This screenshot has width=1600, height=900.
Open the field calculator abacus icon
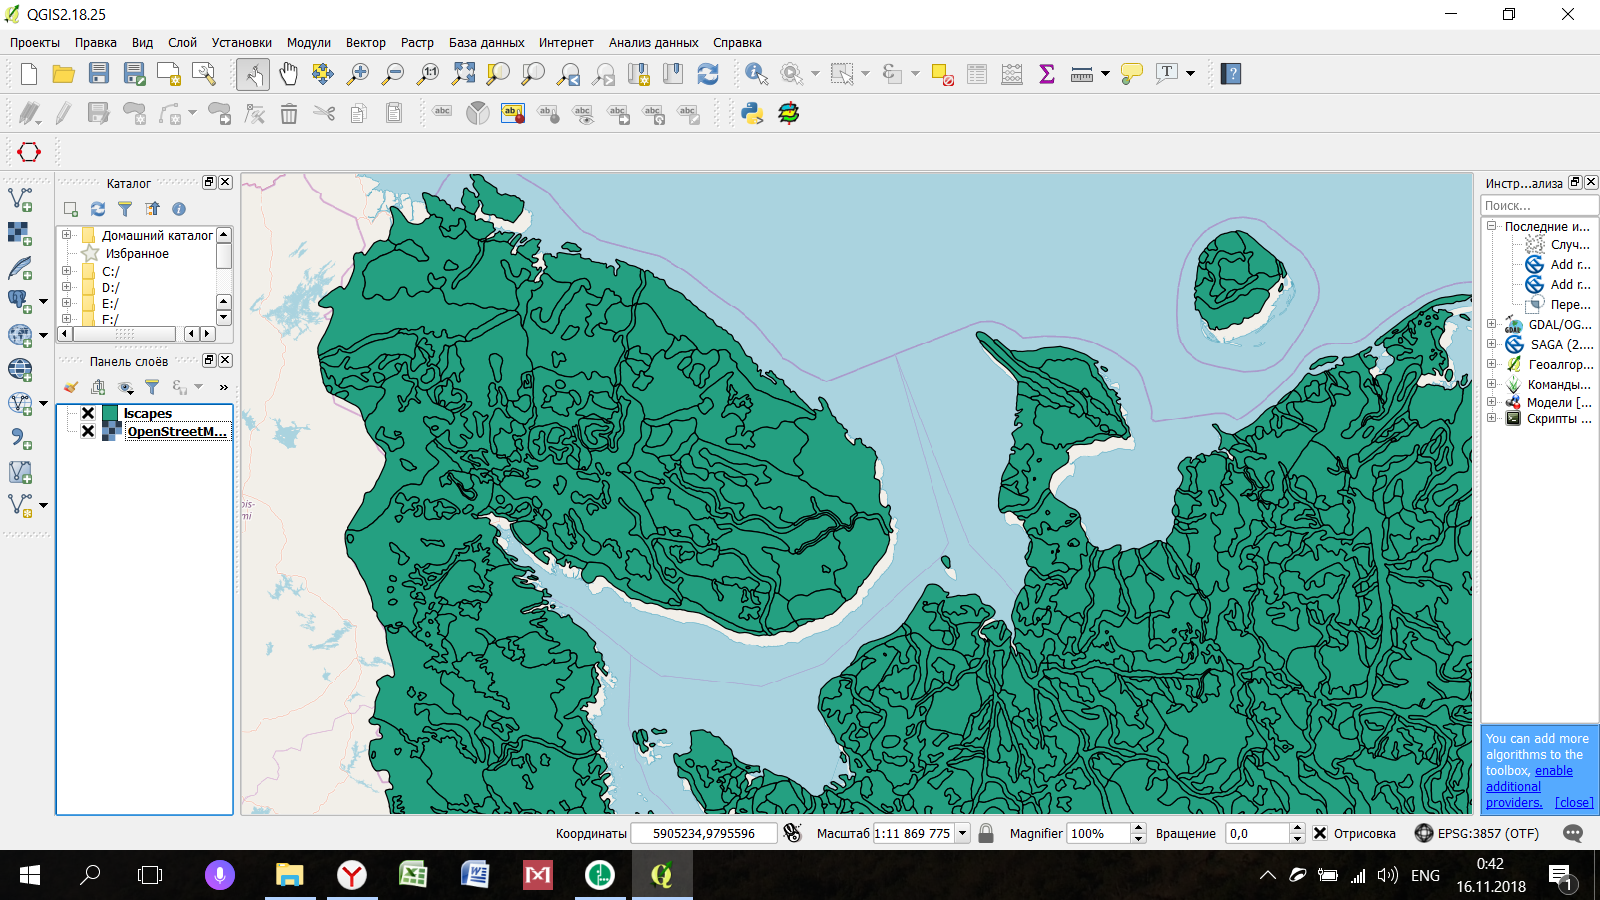coord(1012,74)
